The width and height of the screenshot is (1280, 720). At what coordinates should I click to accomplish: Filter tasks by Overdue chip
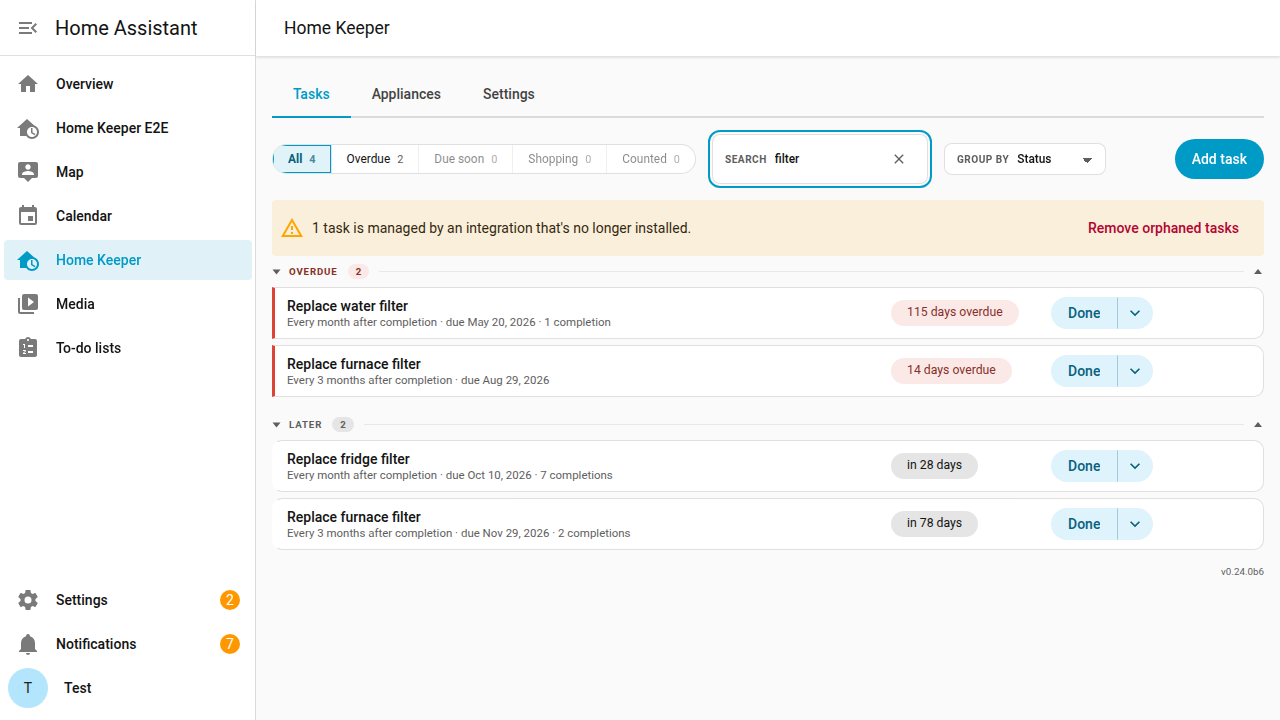[x=375, y=159]
